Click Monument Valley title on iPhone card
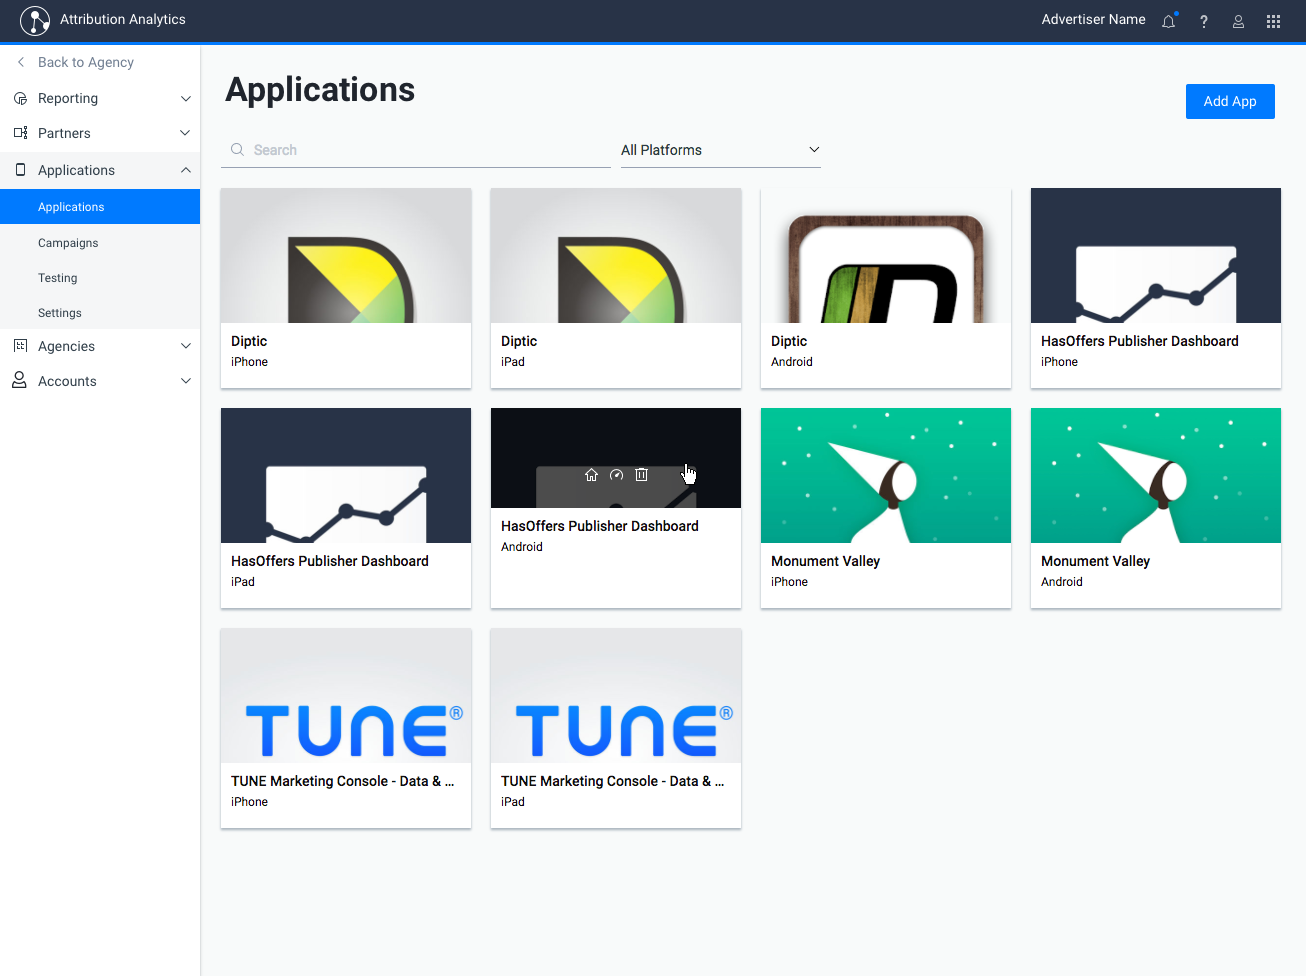1306x976 pixels. tap(825, 561)
